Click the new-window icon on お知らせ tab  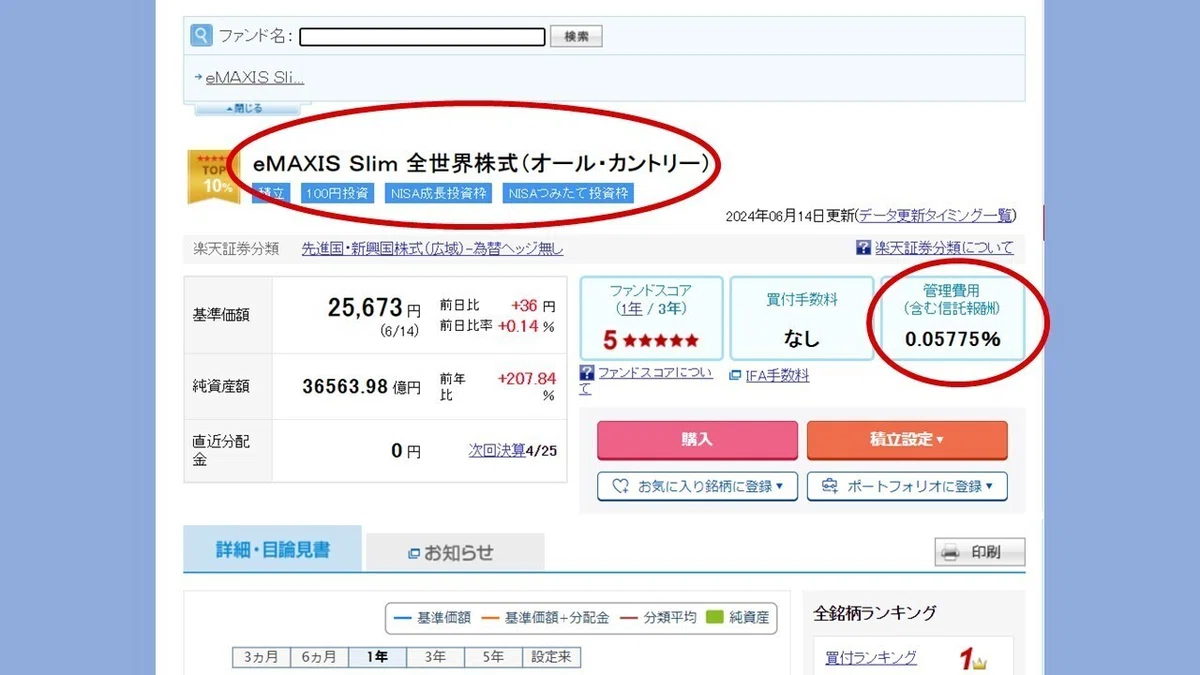pos(414,553)
